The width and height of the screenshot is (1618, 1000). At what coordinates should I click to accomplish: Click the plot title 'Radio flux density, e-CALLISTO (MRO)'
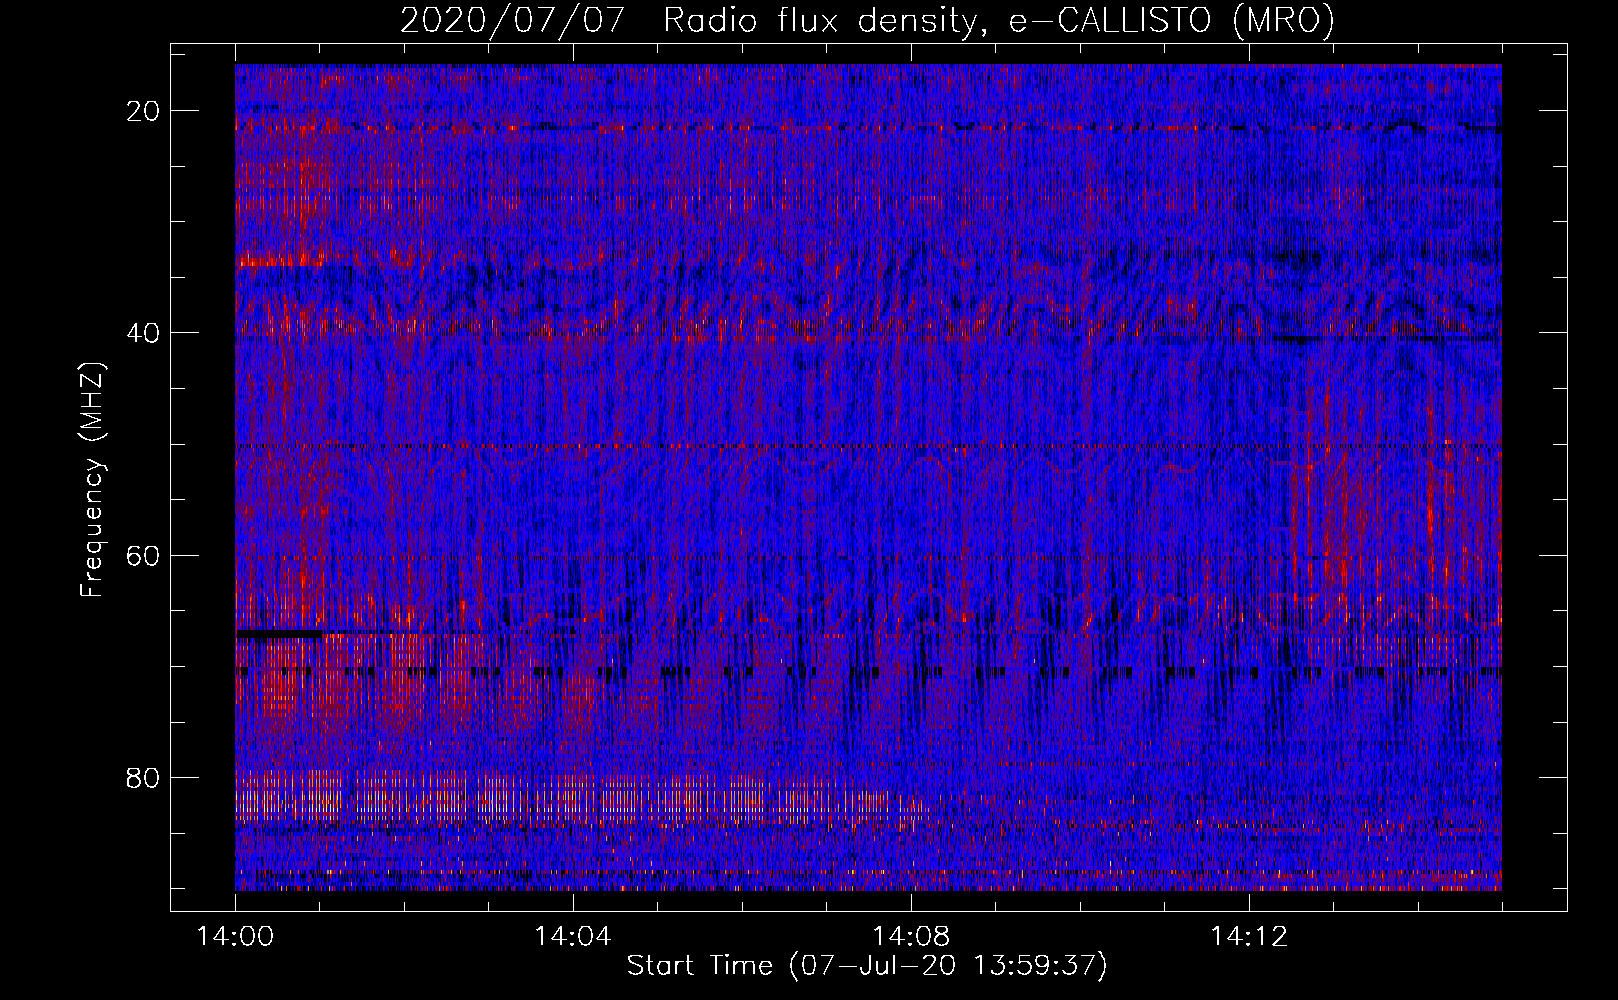click(x=999, y=20)
